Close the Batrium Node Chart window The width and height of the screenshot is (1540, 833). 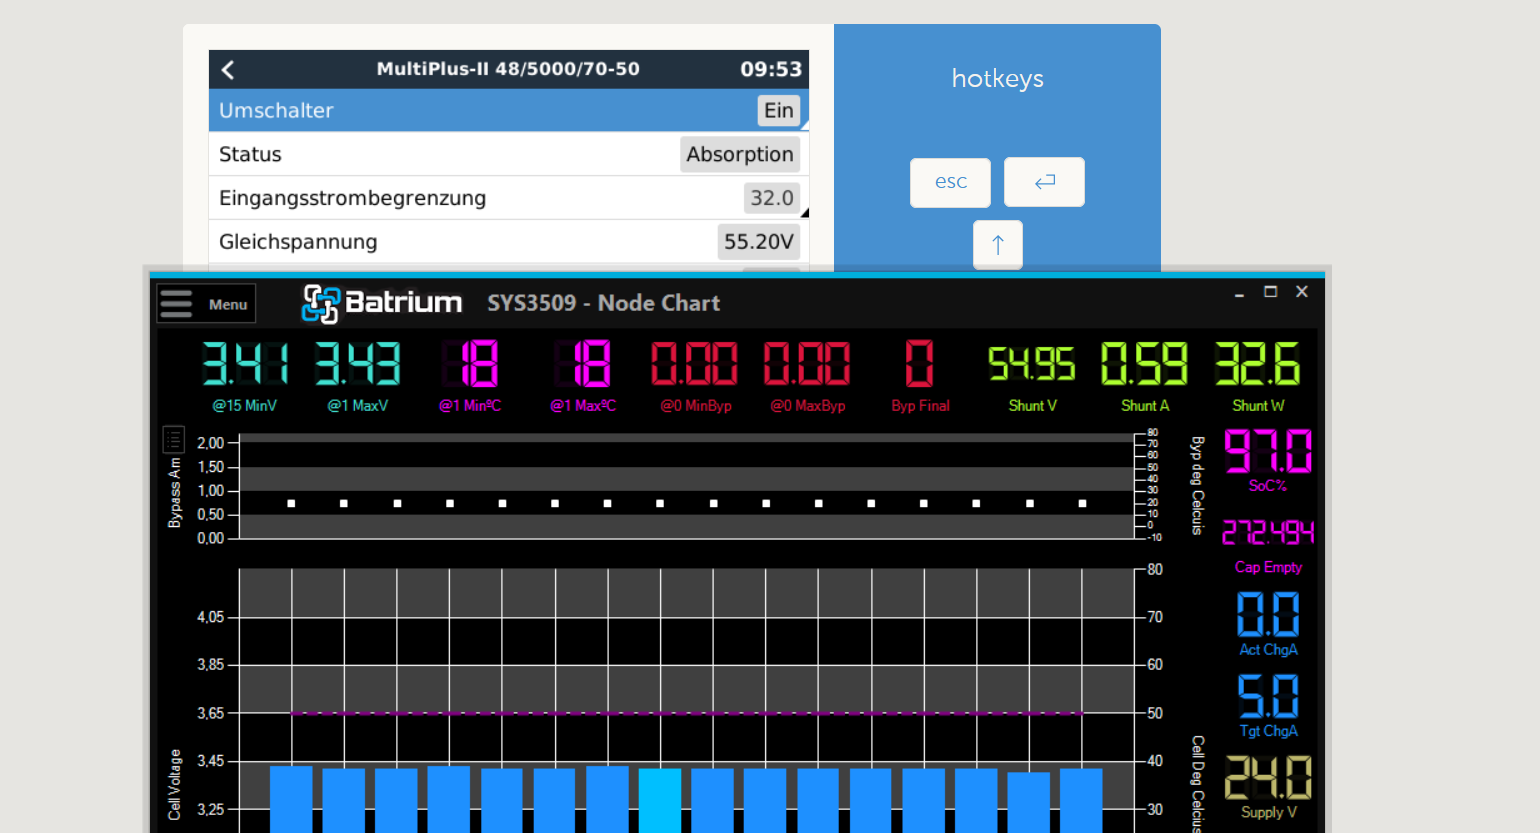point(1302,292)
